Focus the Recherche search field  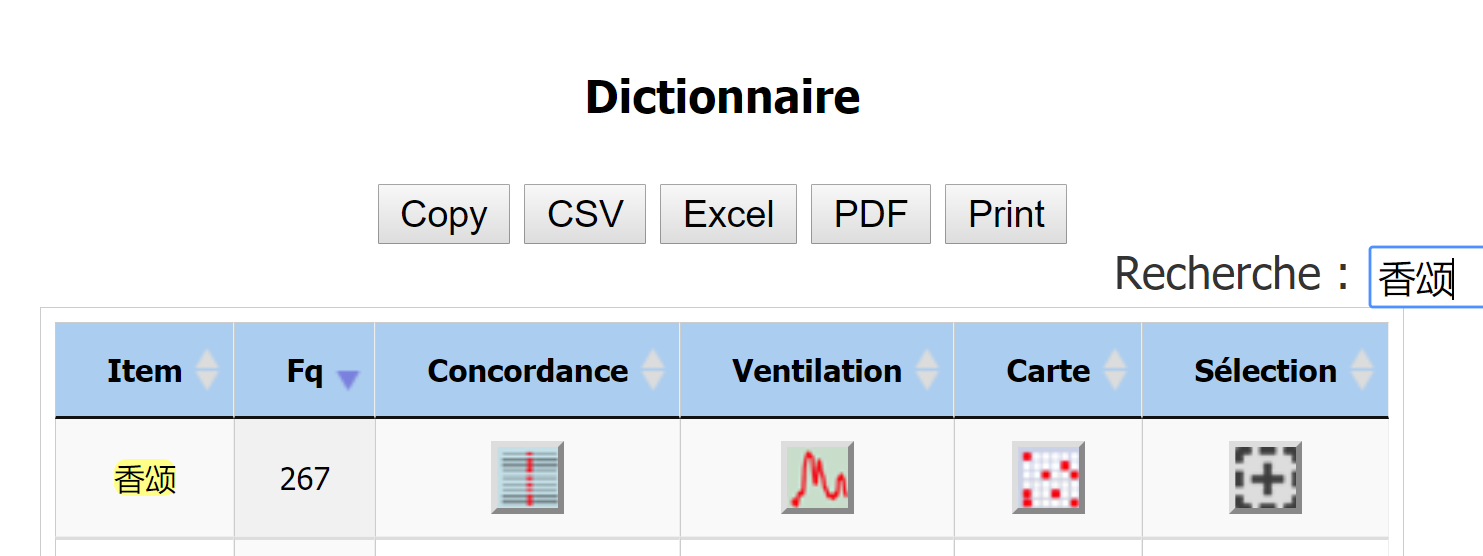(x=1426, y=277)
